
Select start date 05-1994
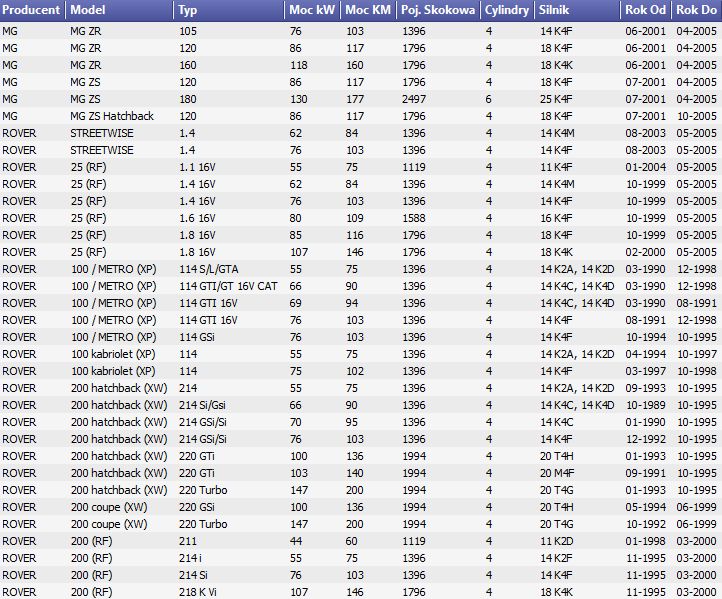click(646, 507)
